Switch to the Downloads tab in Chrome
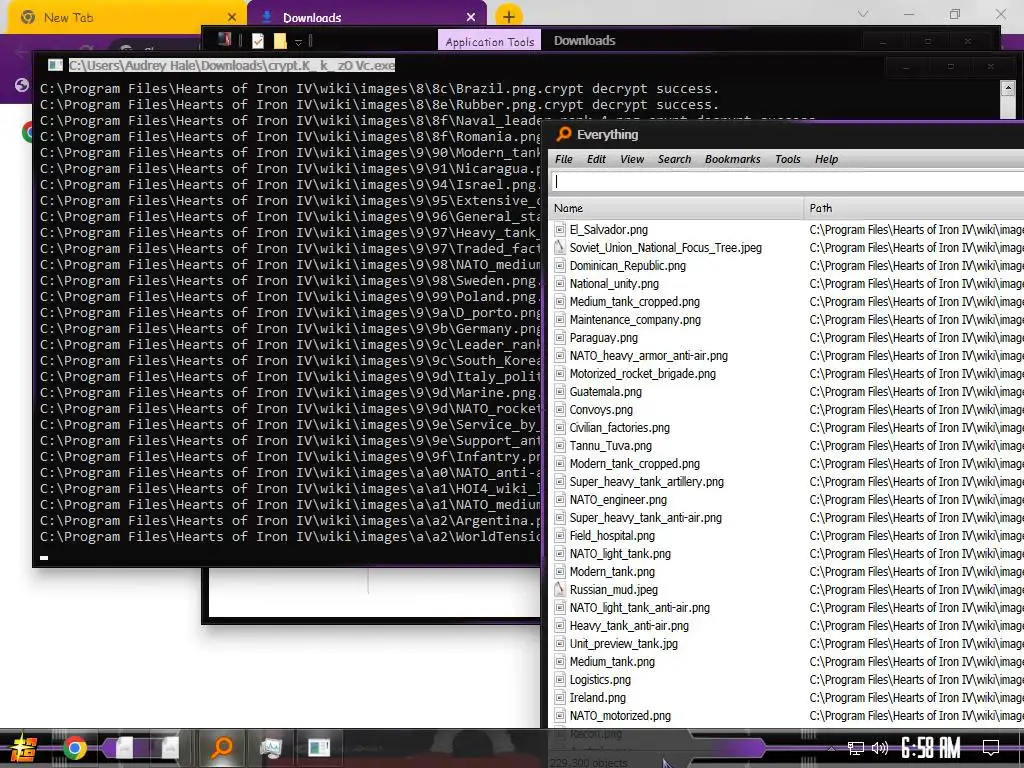The height and width of the screenshot is (768, 1024). click(366, 18)
